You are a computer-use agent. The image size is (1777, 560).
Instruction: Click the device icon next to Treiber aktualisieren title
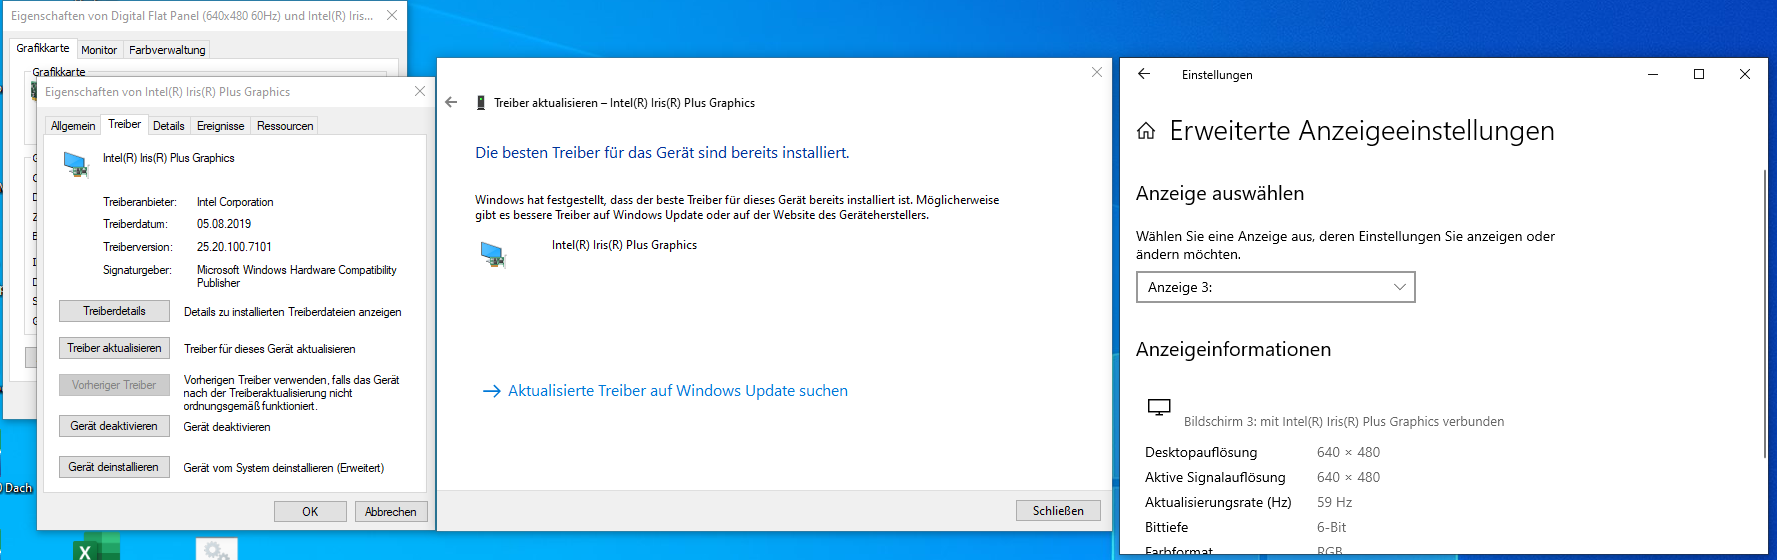(x=481, y=103)
